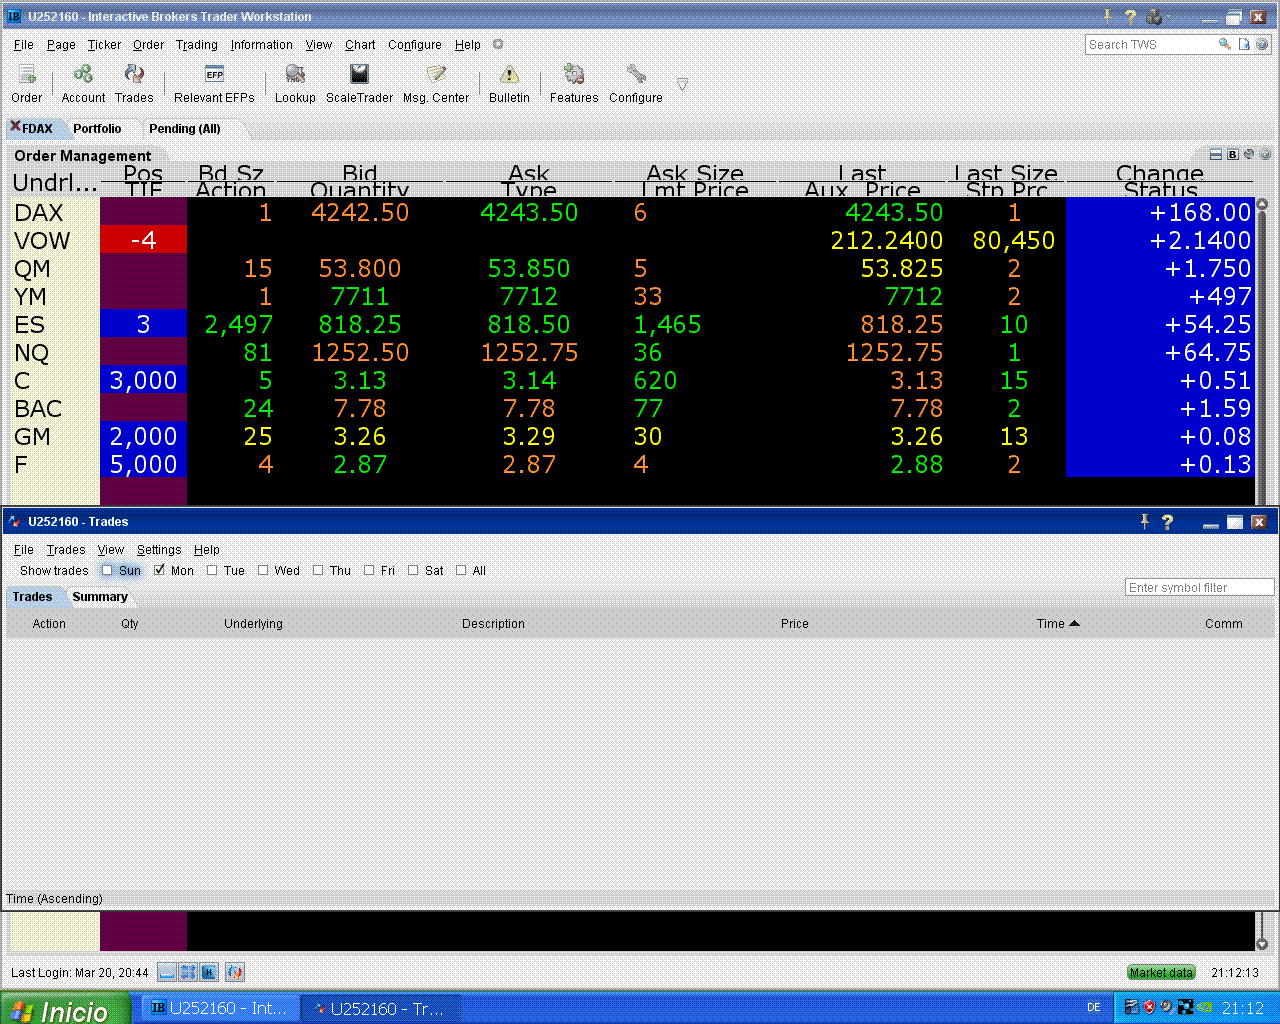
Task: Open the Trades toolbar icon
Action: tap(134, 83)
